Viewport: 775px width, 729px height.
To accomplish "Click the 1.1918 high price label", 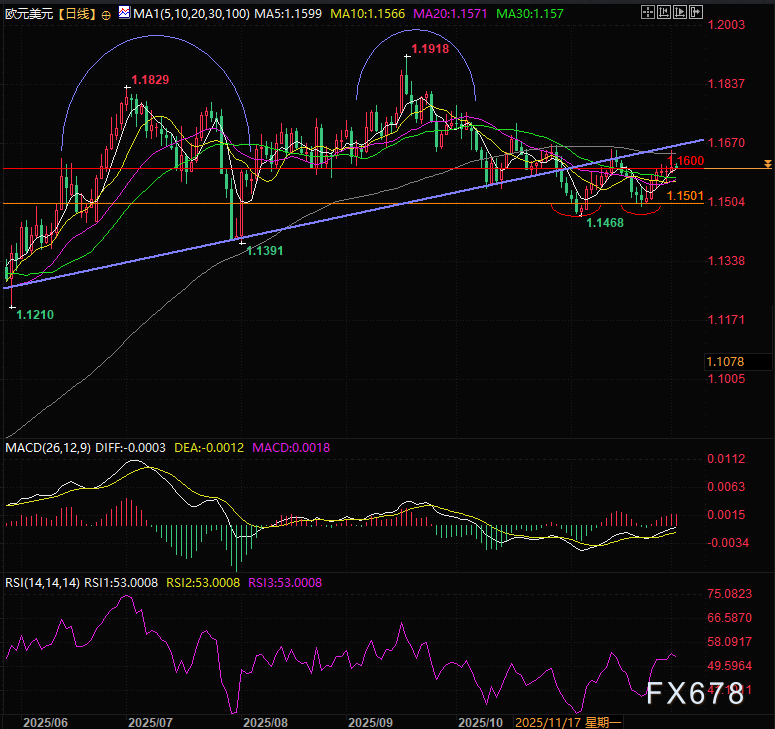I will (429, 48).
